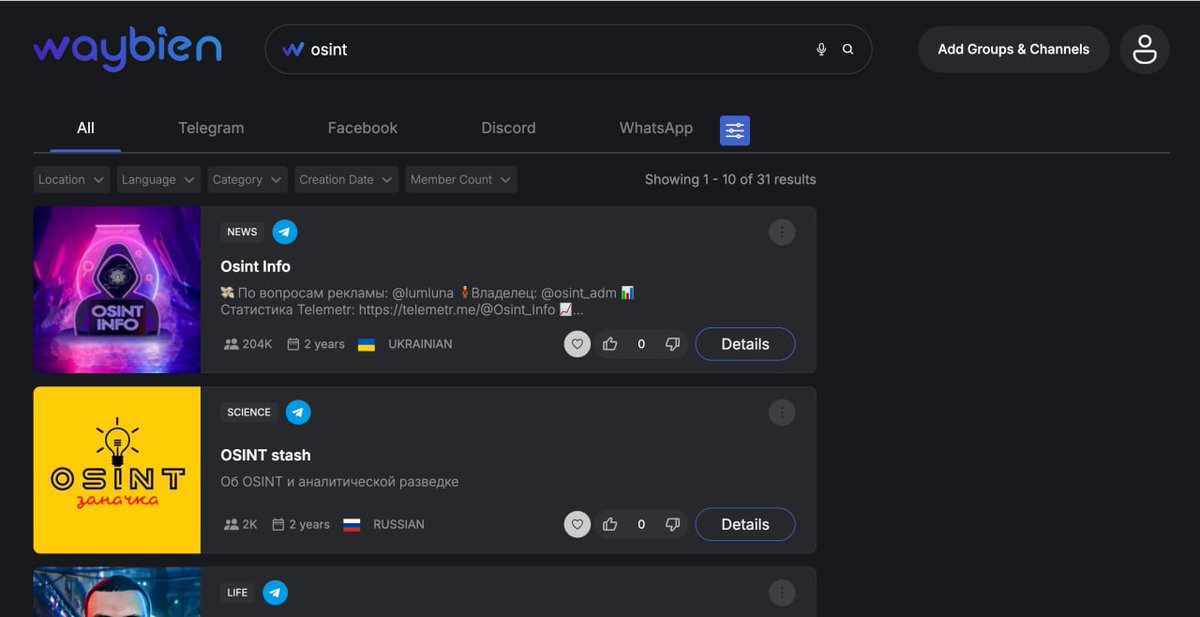Click the like count on OSINT stash

[x=641, y=524]
